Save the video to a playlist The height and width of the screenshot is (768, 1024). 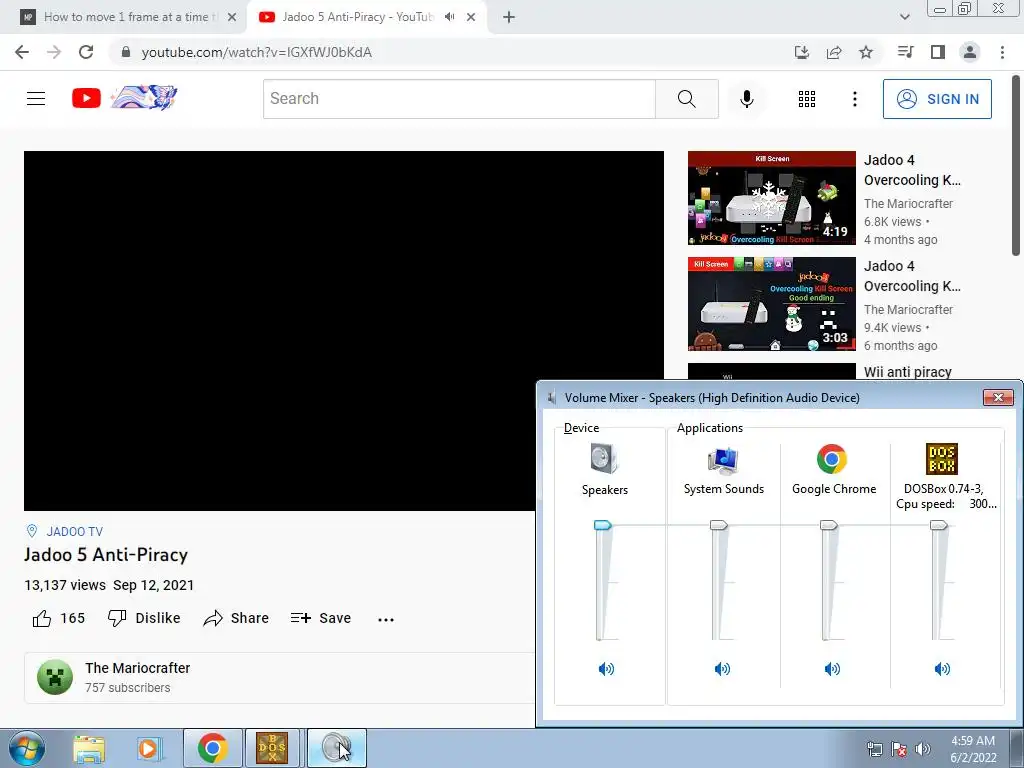(321, 618)
